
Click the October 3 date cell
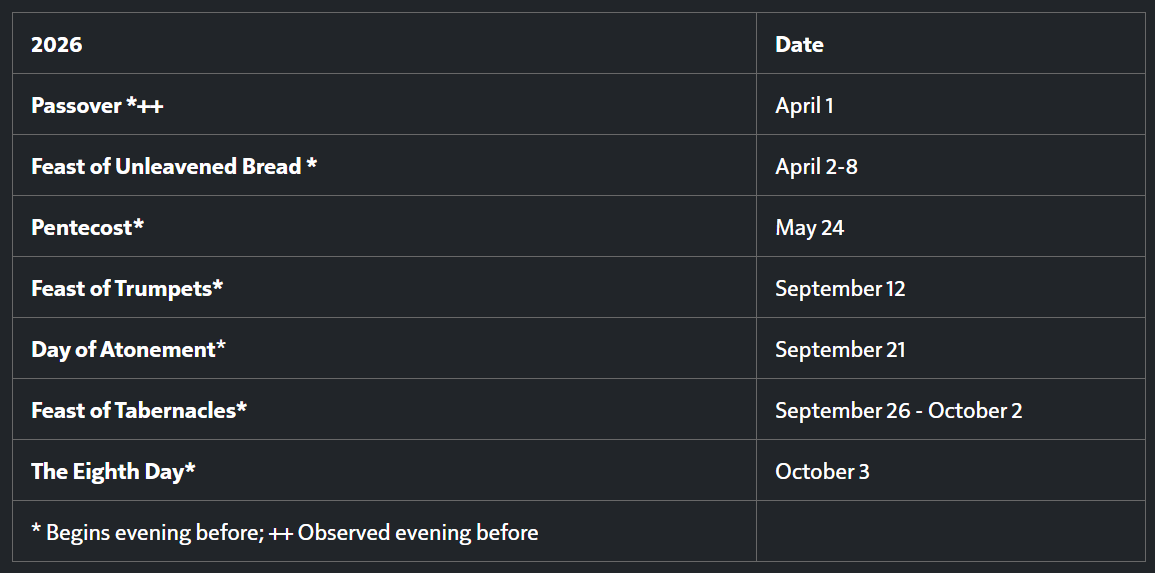[822, 471]
